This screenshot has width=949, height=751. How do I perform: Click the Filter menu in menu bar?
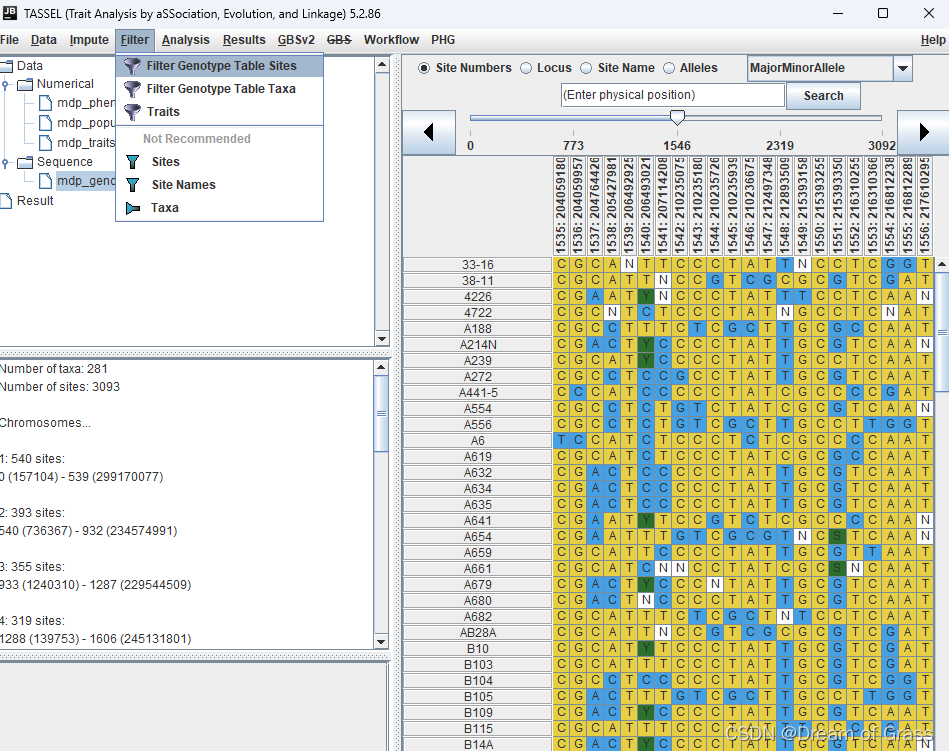coord(134,40)
